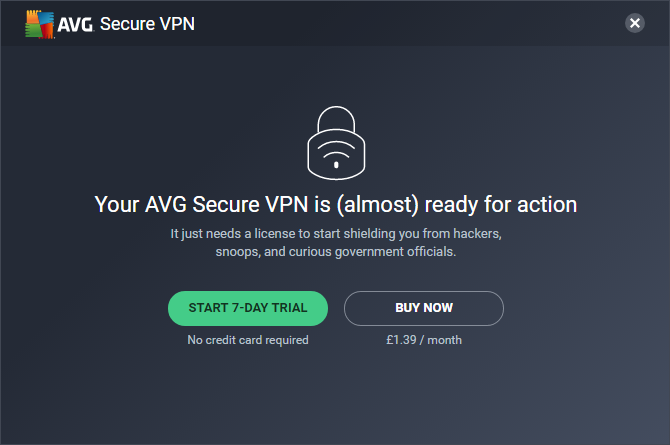Click the empty title bar area

click(x=400, y=23)
